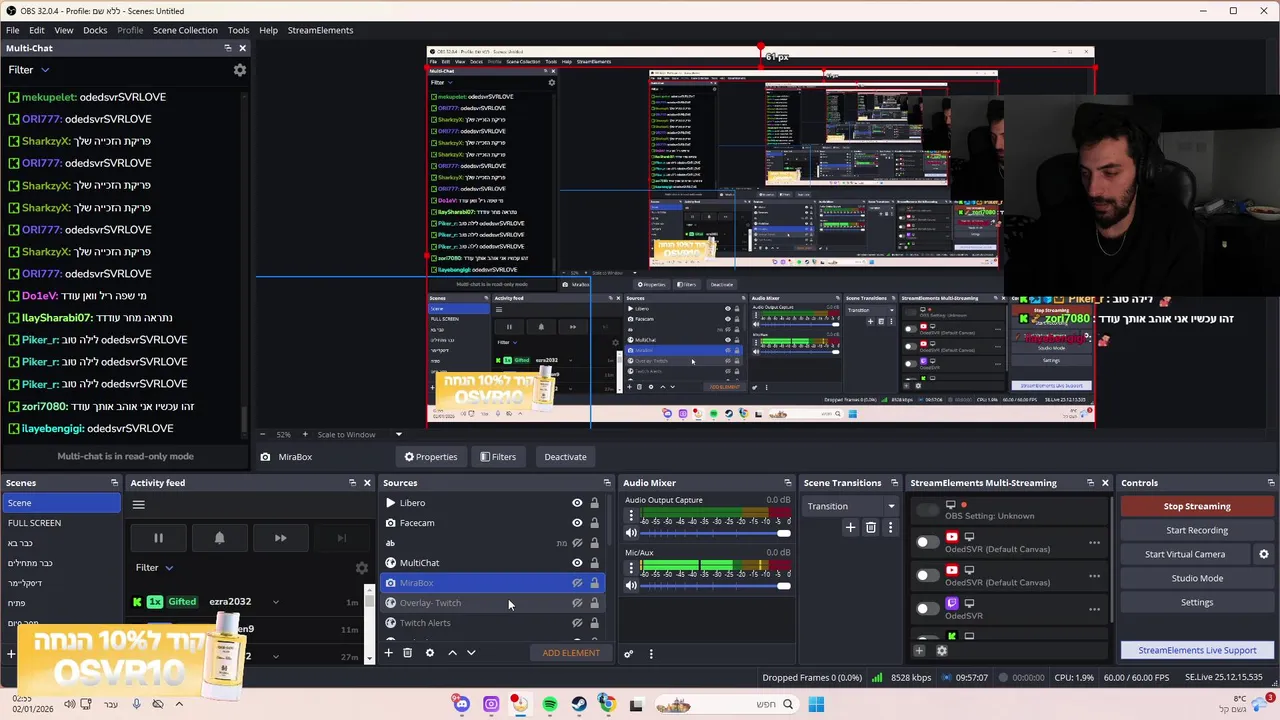Mute Audio Output Capture speaker icon
The width and height of the screenshot is (1280, 720).
point(631,533)
